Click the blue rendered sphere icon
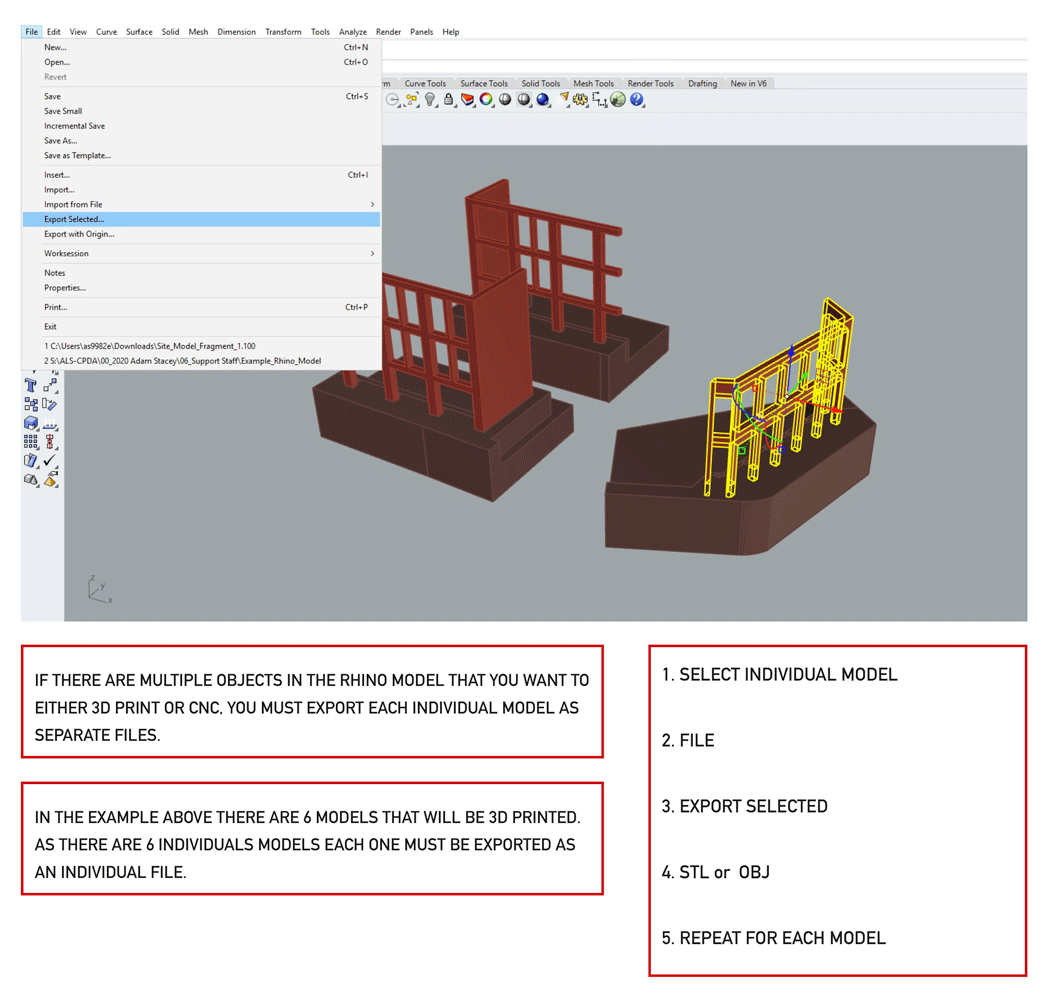 click(x=543, y=100)
